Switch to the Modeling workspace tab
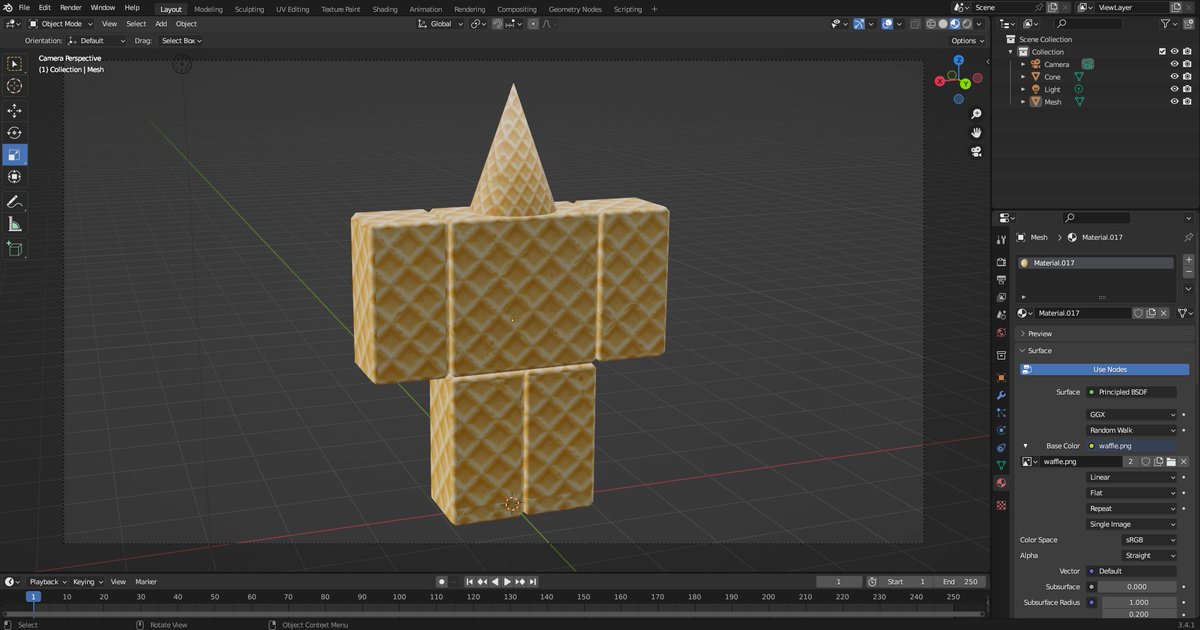Image resolution: width=1200 pixels, height=630 pixels. point(208,9)
